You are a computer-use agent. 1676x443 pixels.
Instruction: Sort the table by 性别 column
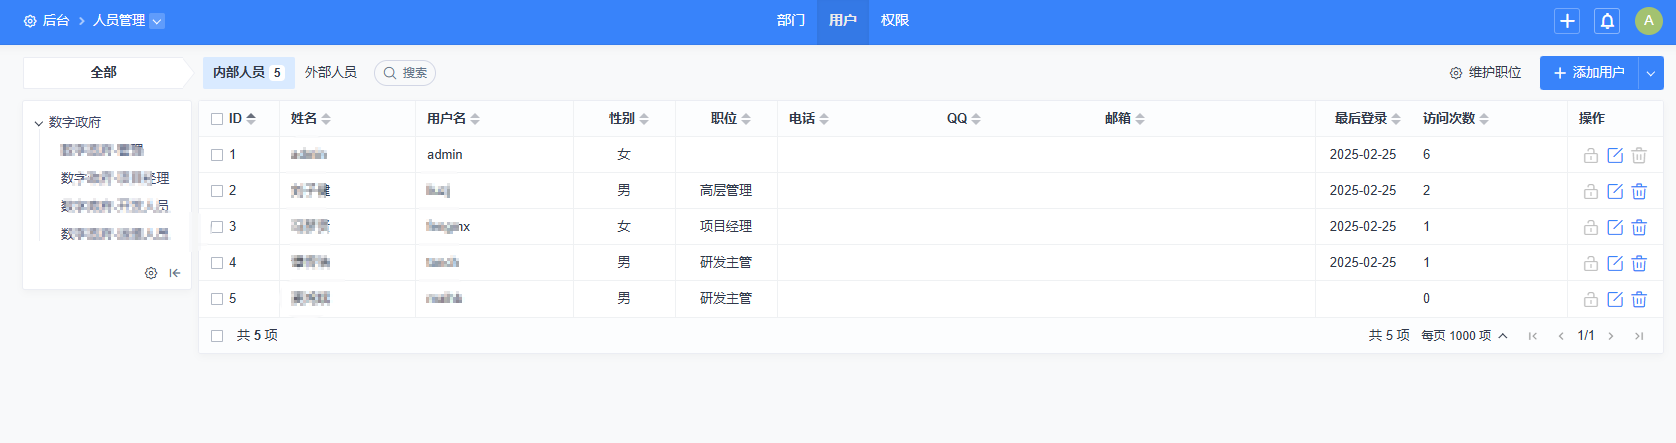(629, 119)
